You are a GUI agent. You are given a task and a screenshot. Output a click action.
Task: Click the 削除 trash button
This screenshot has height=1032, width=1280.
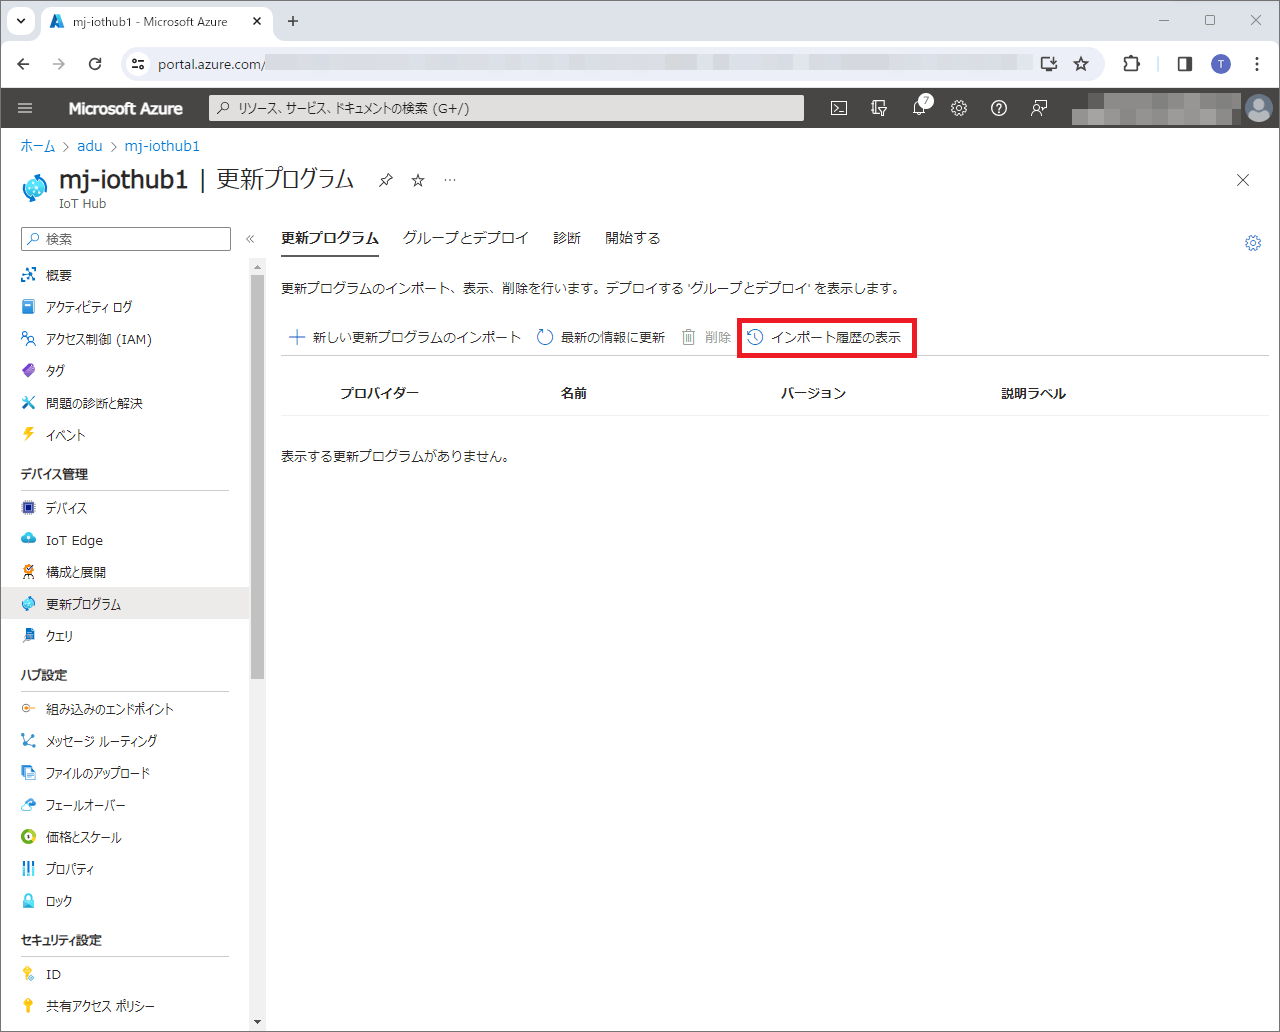(706, 337)
